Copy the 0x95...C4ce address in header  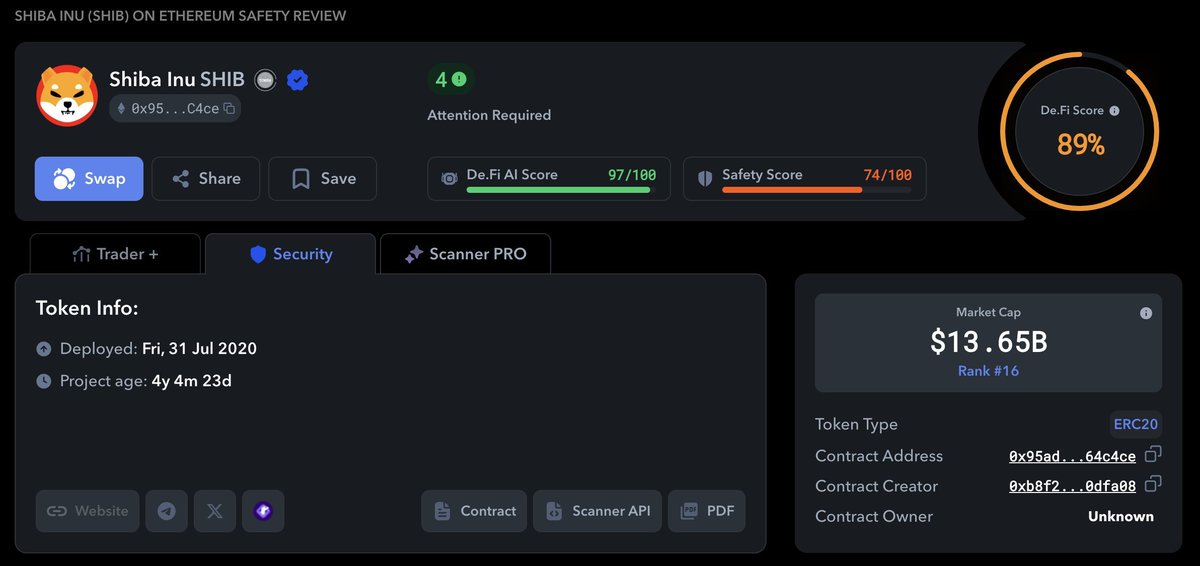tap(229, 108)
